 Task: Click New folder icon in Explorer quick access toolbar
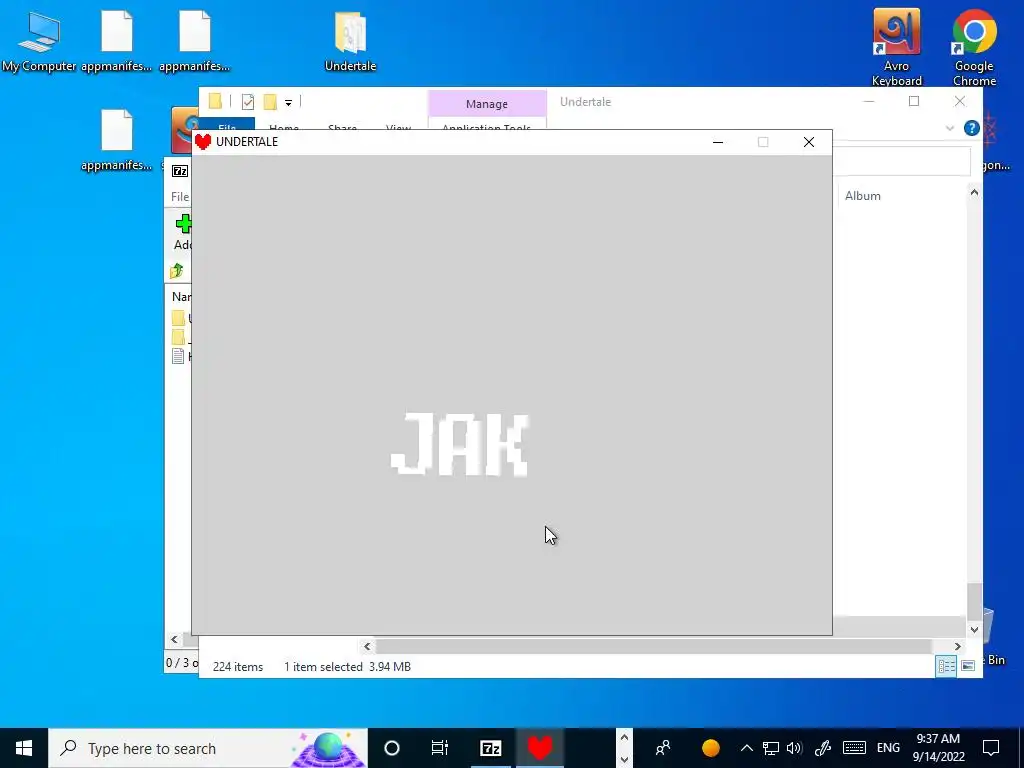coord(270,101)
